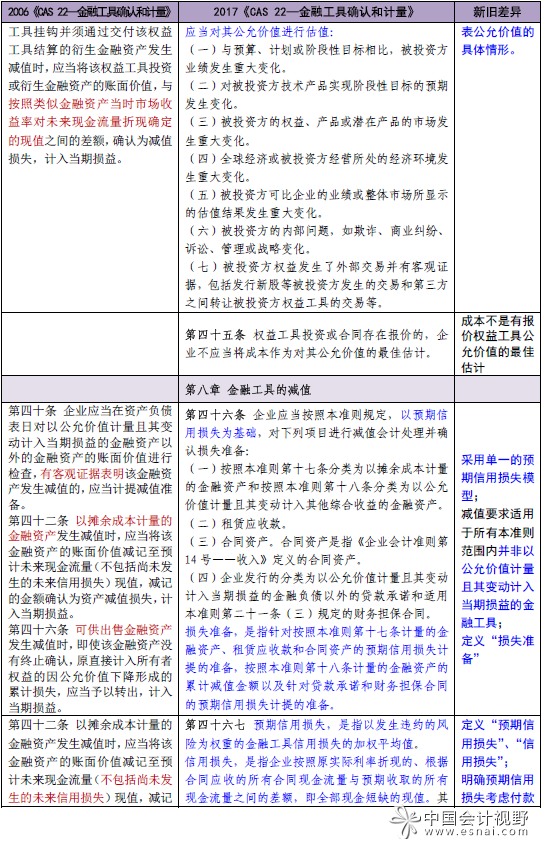This screenshot has height=844, width=542.
Task: Select "第四十六条 企业应当按照本准则规定"
Action: (x=316, y=433)
